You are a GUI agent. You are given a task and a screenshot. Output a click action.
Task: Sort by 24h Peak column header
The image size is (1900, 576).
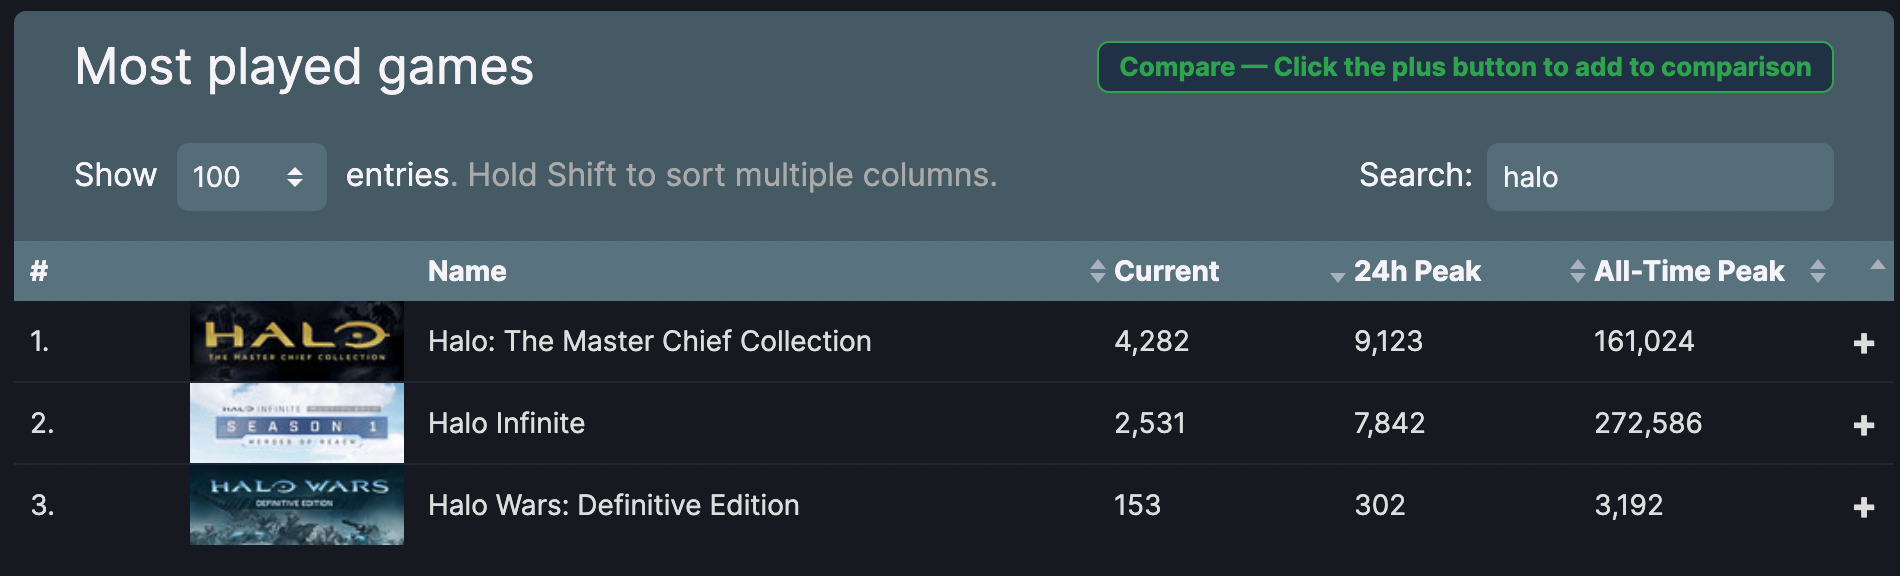(1417, 271)
